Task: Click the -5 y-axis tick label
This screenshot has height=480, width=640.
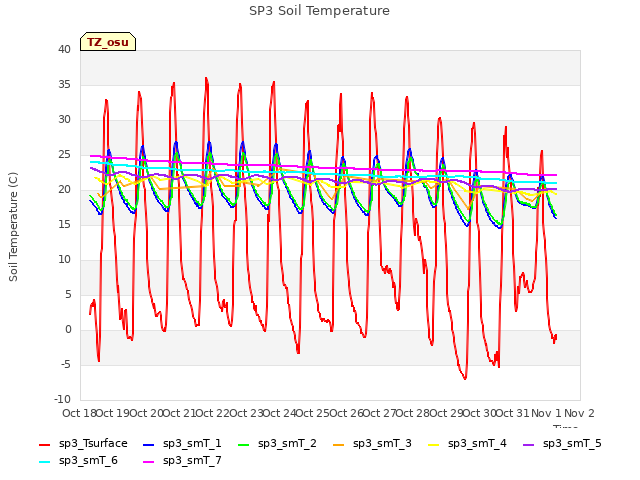Action: point(65,365)
